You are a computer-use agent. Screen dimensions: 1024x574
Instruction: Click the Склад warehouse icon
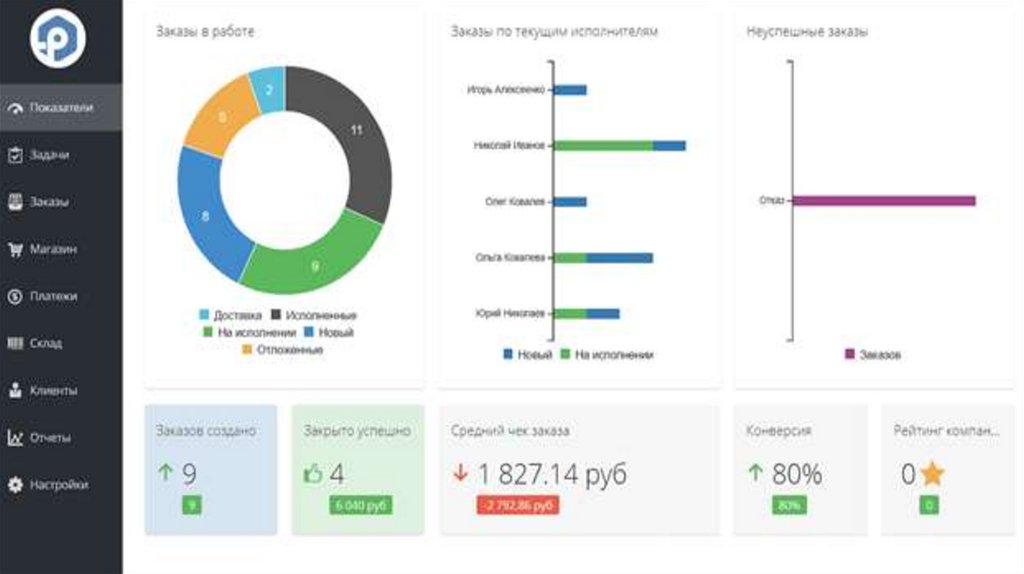(x=15, y=343)
